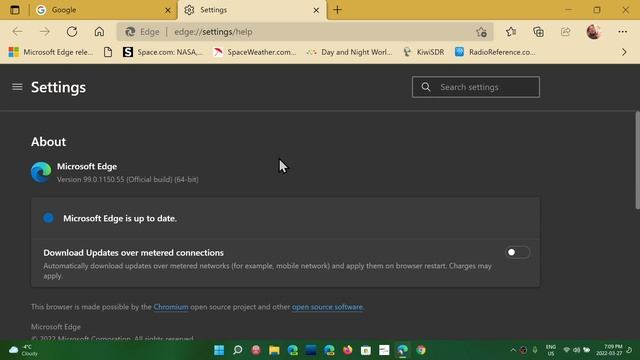Open Microsoft Edge release bookmark
The image size is (640, 360).
[51, 52]
